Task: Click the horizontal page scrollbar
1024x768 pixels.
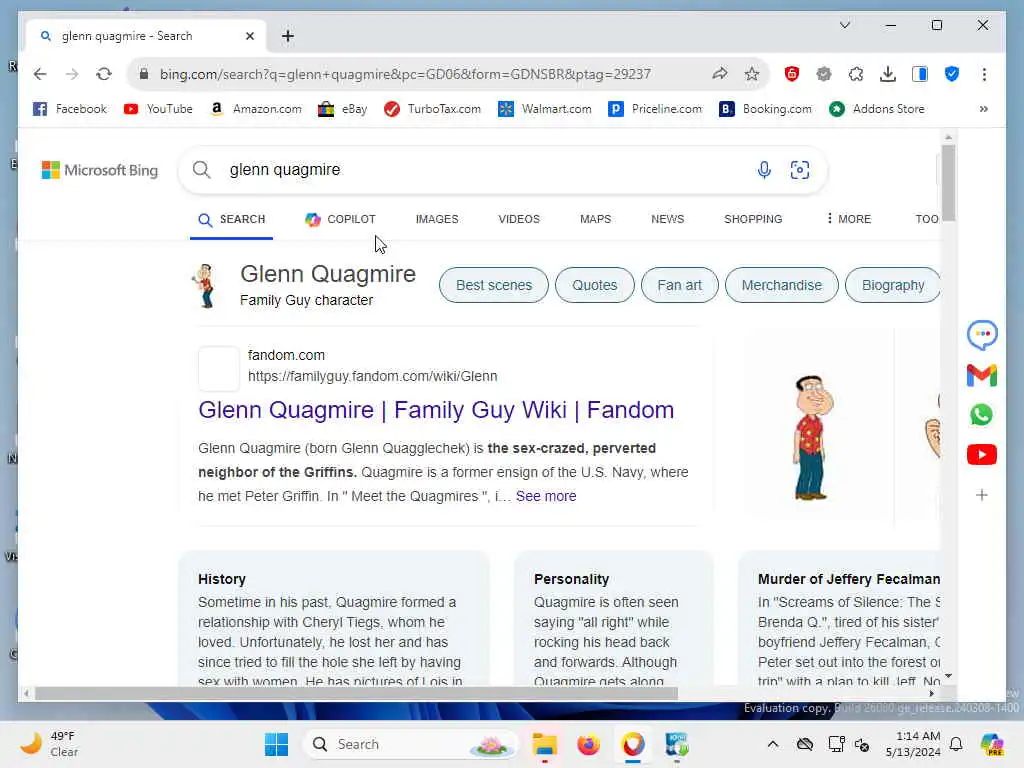Action: pos(356,694)
